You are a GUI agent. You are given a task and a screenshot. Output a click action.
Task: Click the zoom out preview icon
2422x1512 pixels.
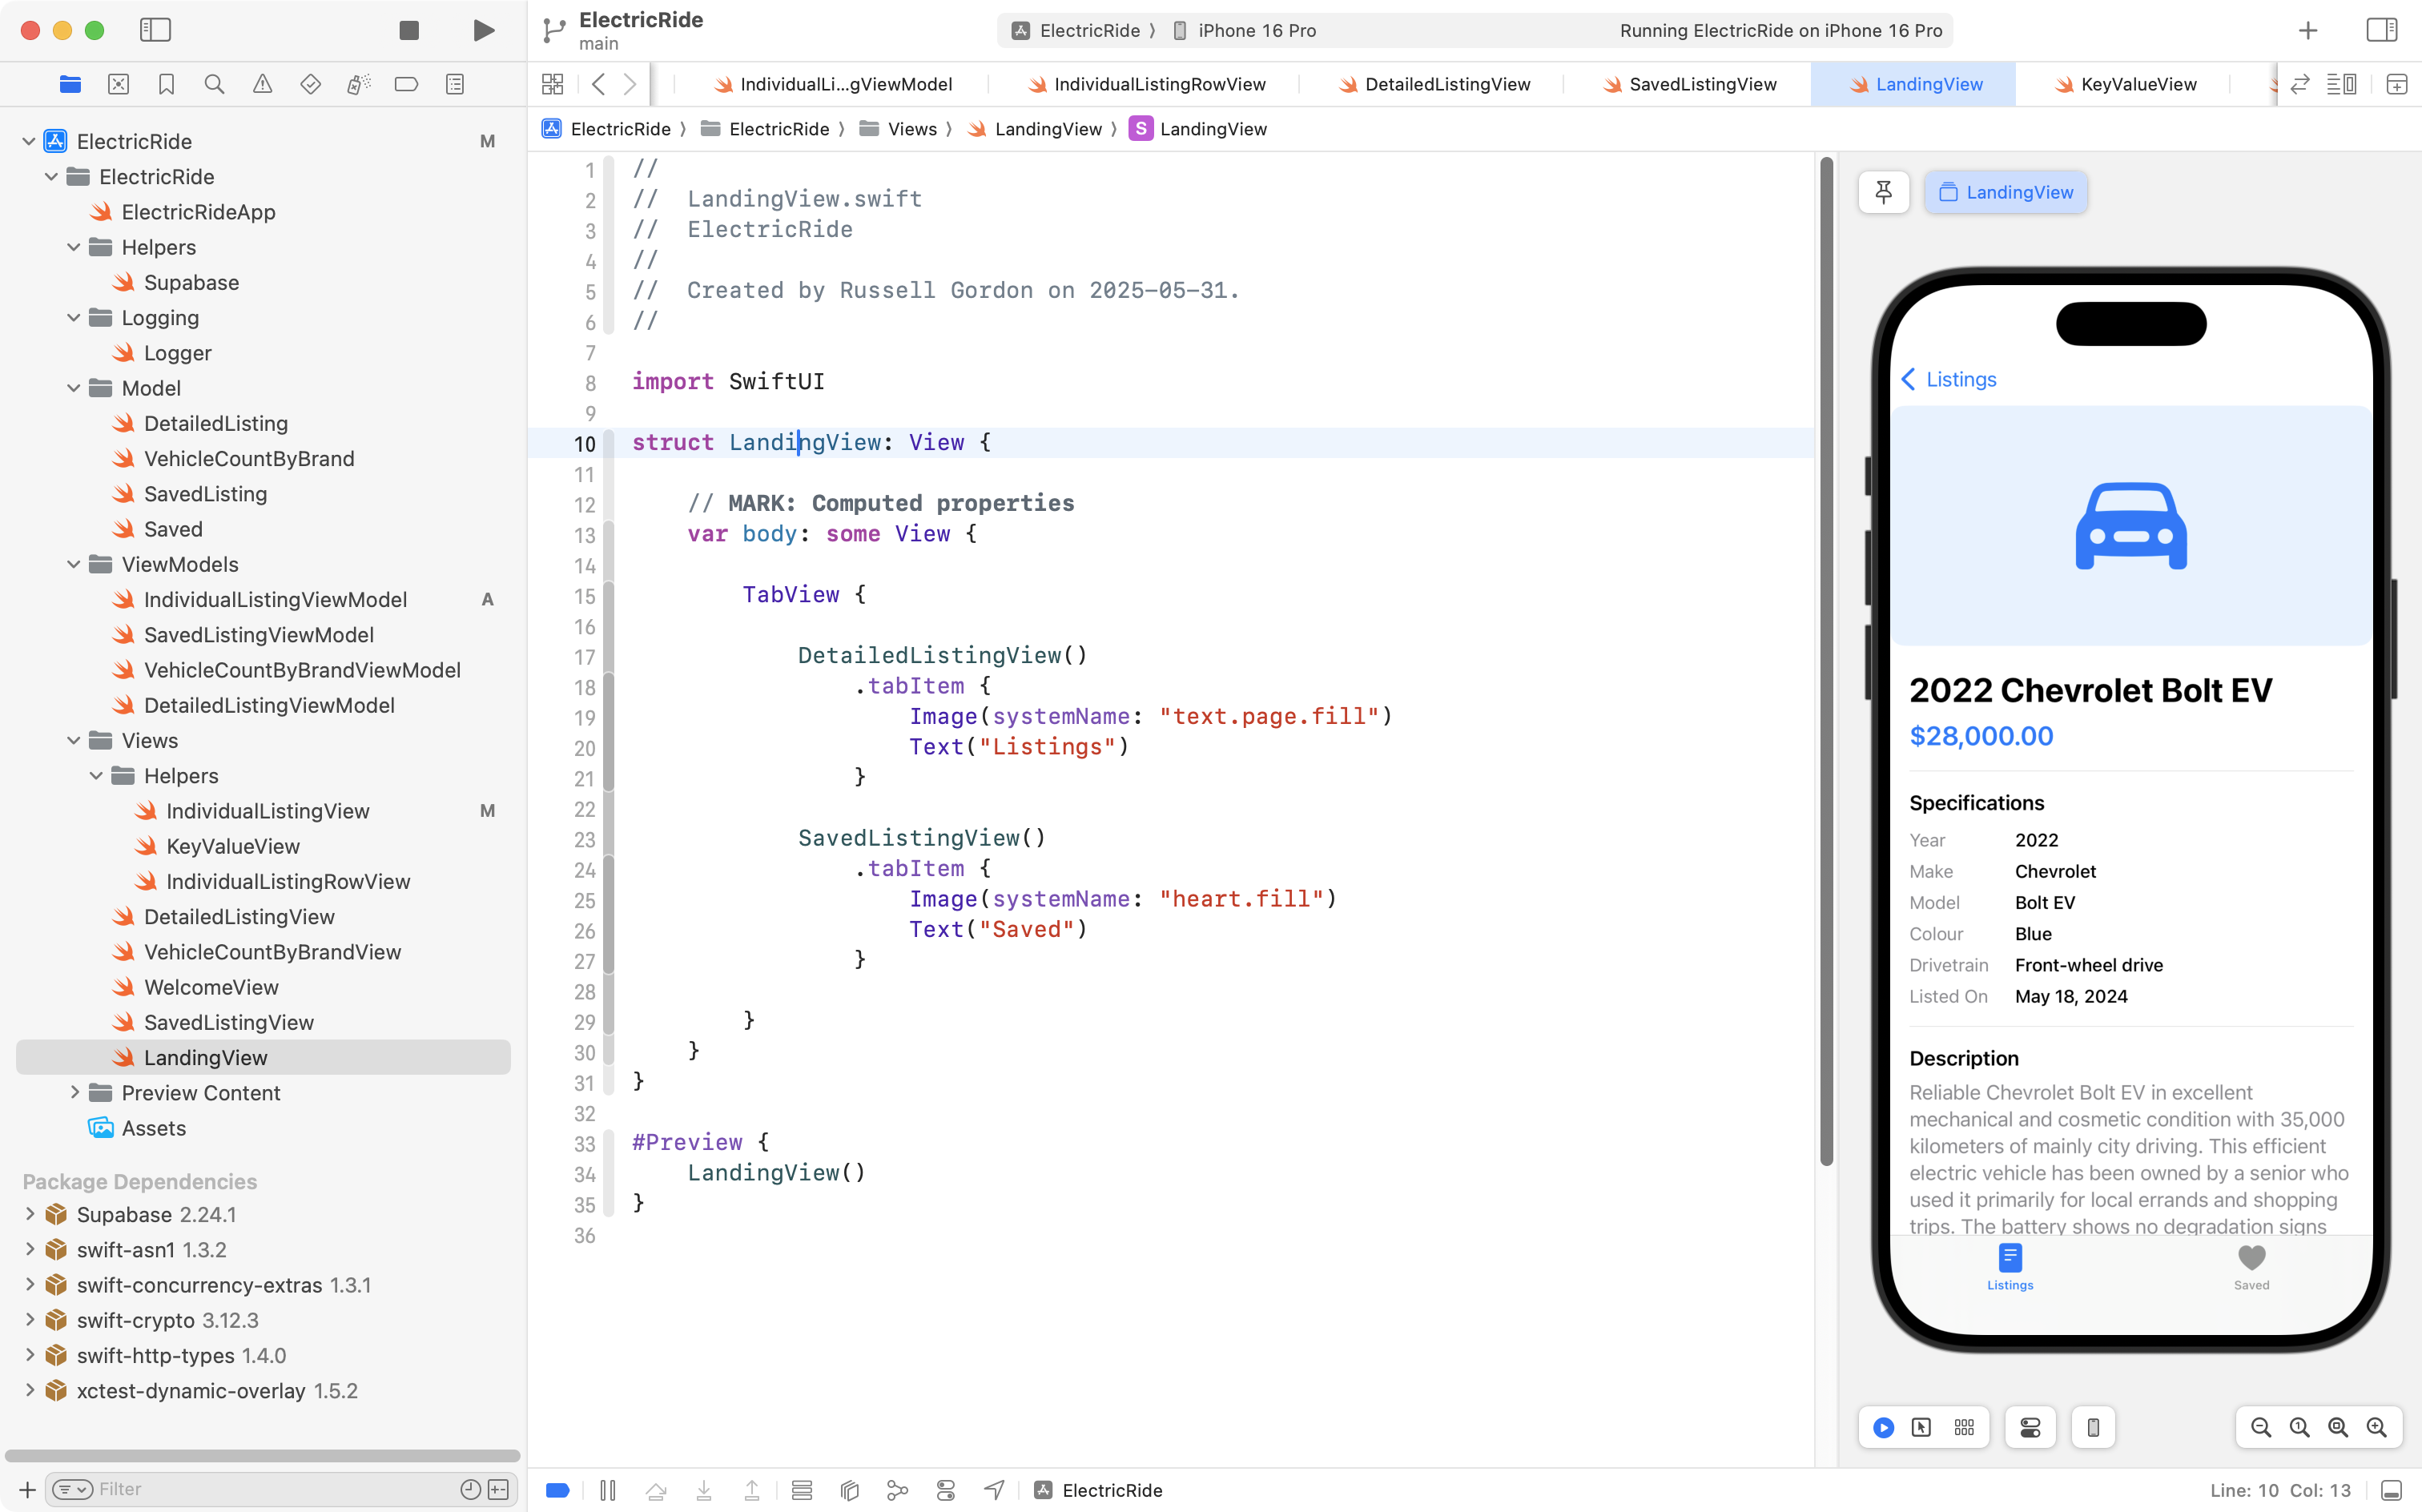click(x=2260, y=1427)
